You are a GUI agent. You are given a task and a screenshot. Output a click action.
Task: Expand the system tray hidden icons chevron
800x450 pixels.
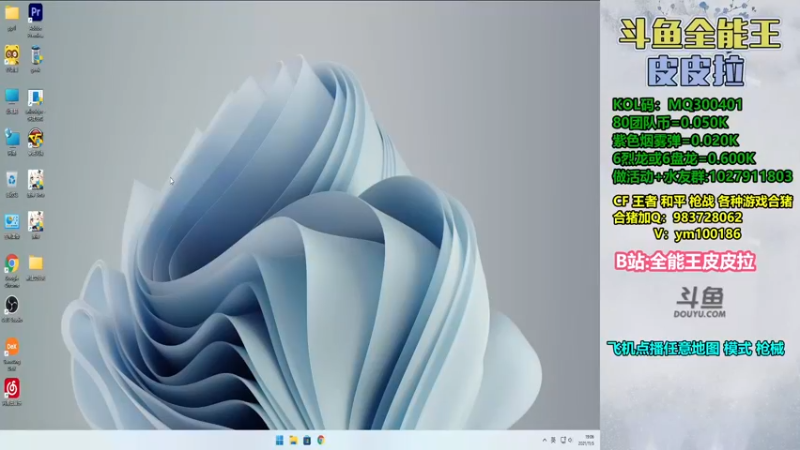tap(544, 440)
